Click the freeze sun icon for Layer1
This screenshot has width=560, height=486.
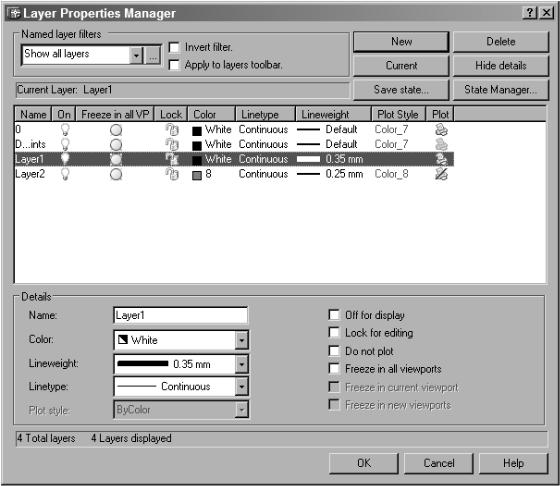coord(116,159)
